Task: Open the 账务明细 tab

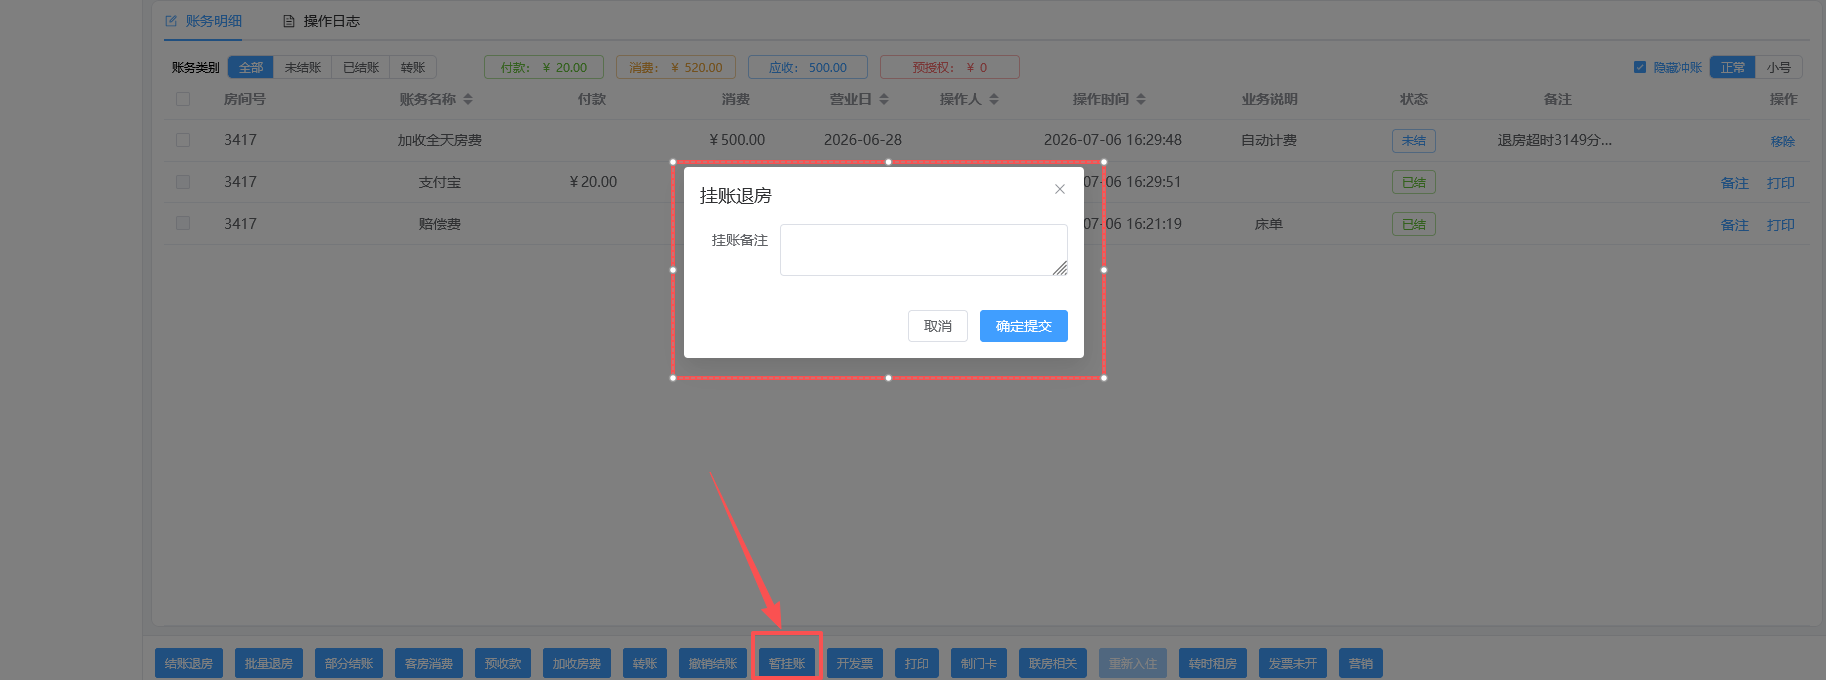Action: 204,21
